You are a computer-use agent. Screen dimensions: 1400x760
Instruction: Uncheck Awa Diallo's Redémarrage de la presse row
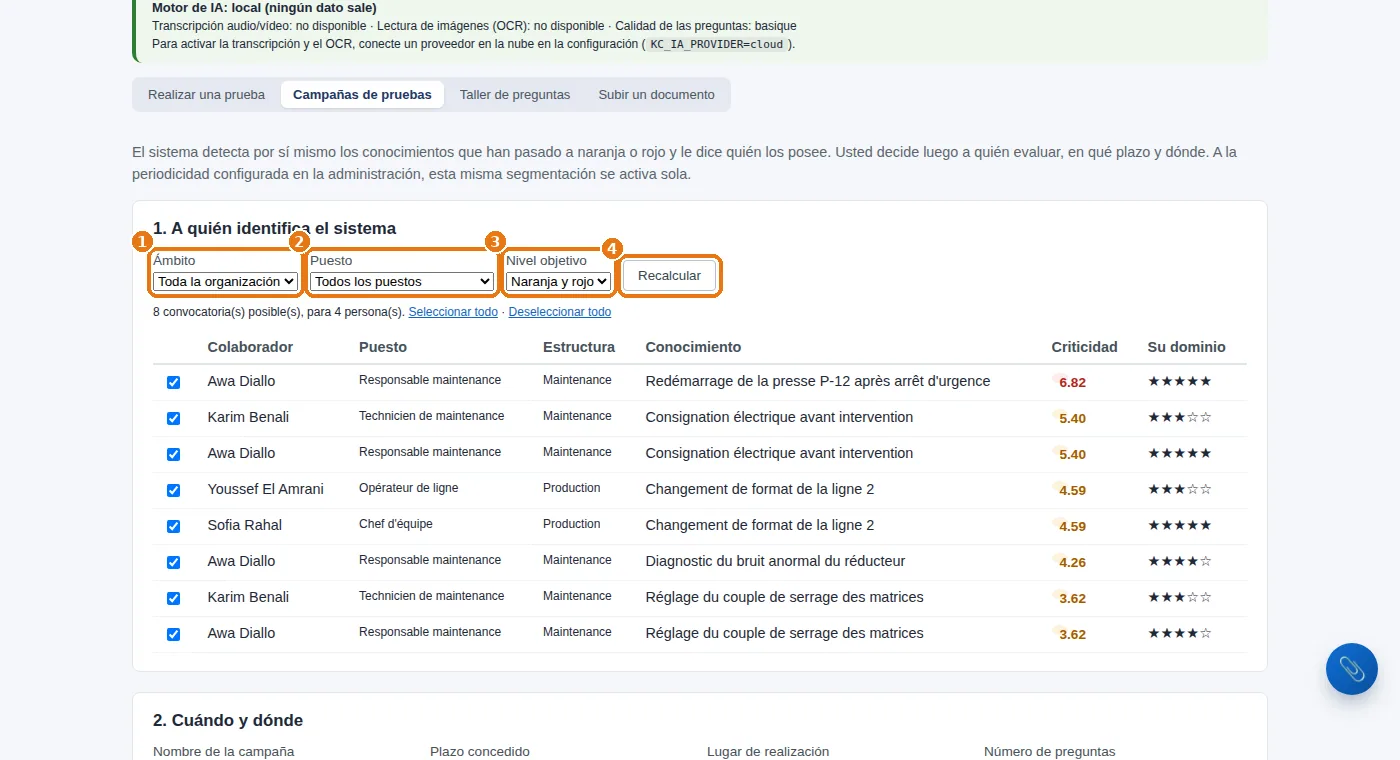173,382
